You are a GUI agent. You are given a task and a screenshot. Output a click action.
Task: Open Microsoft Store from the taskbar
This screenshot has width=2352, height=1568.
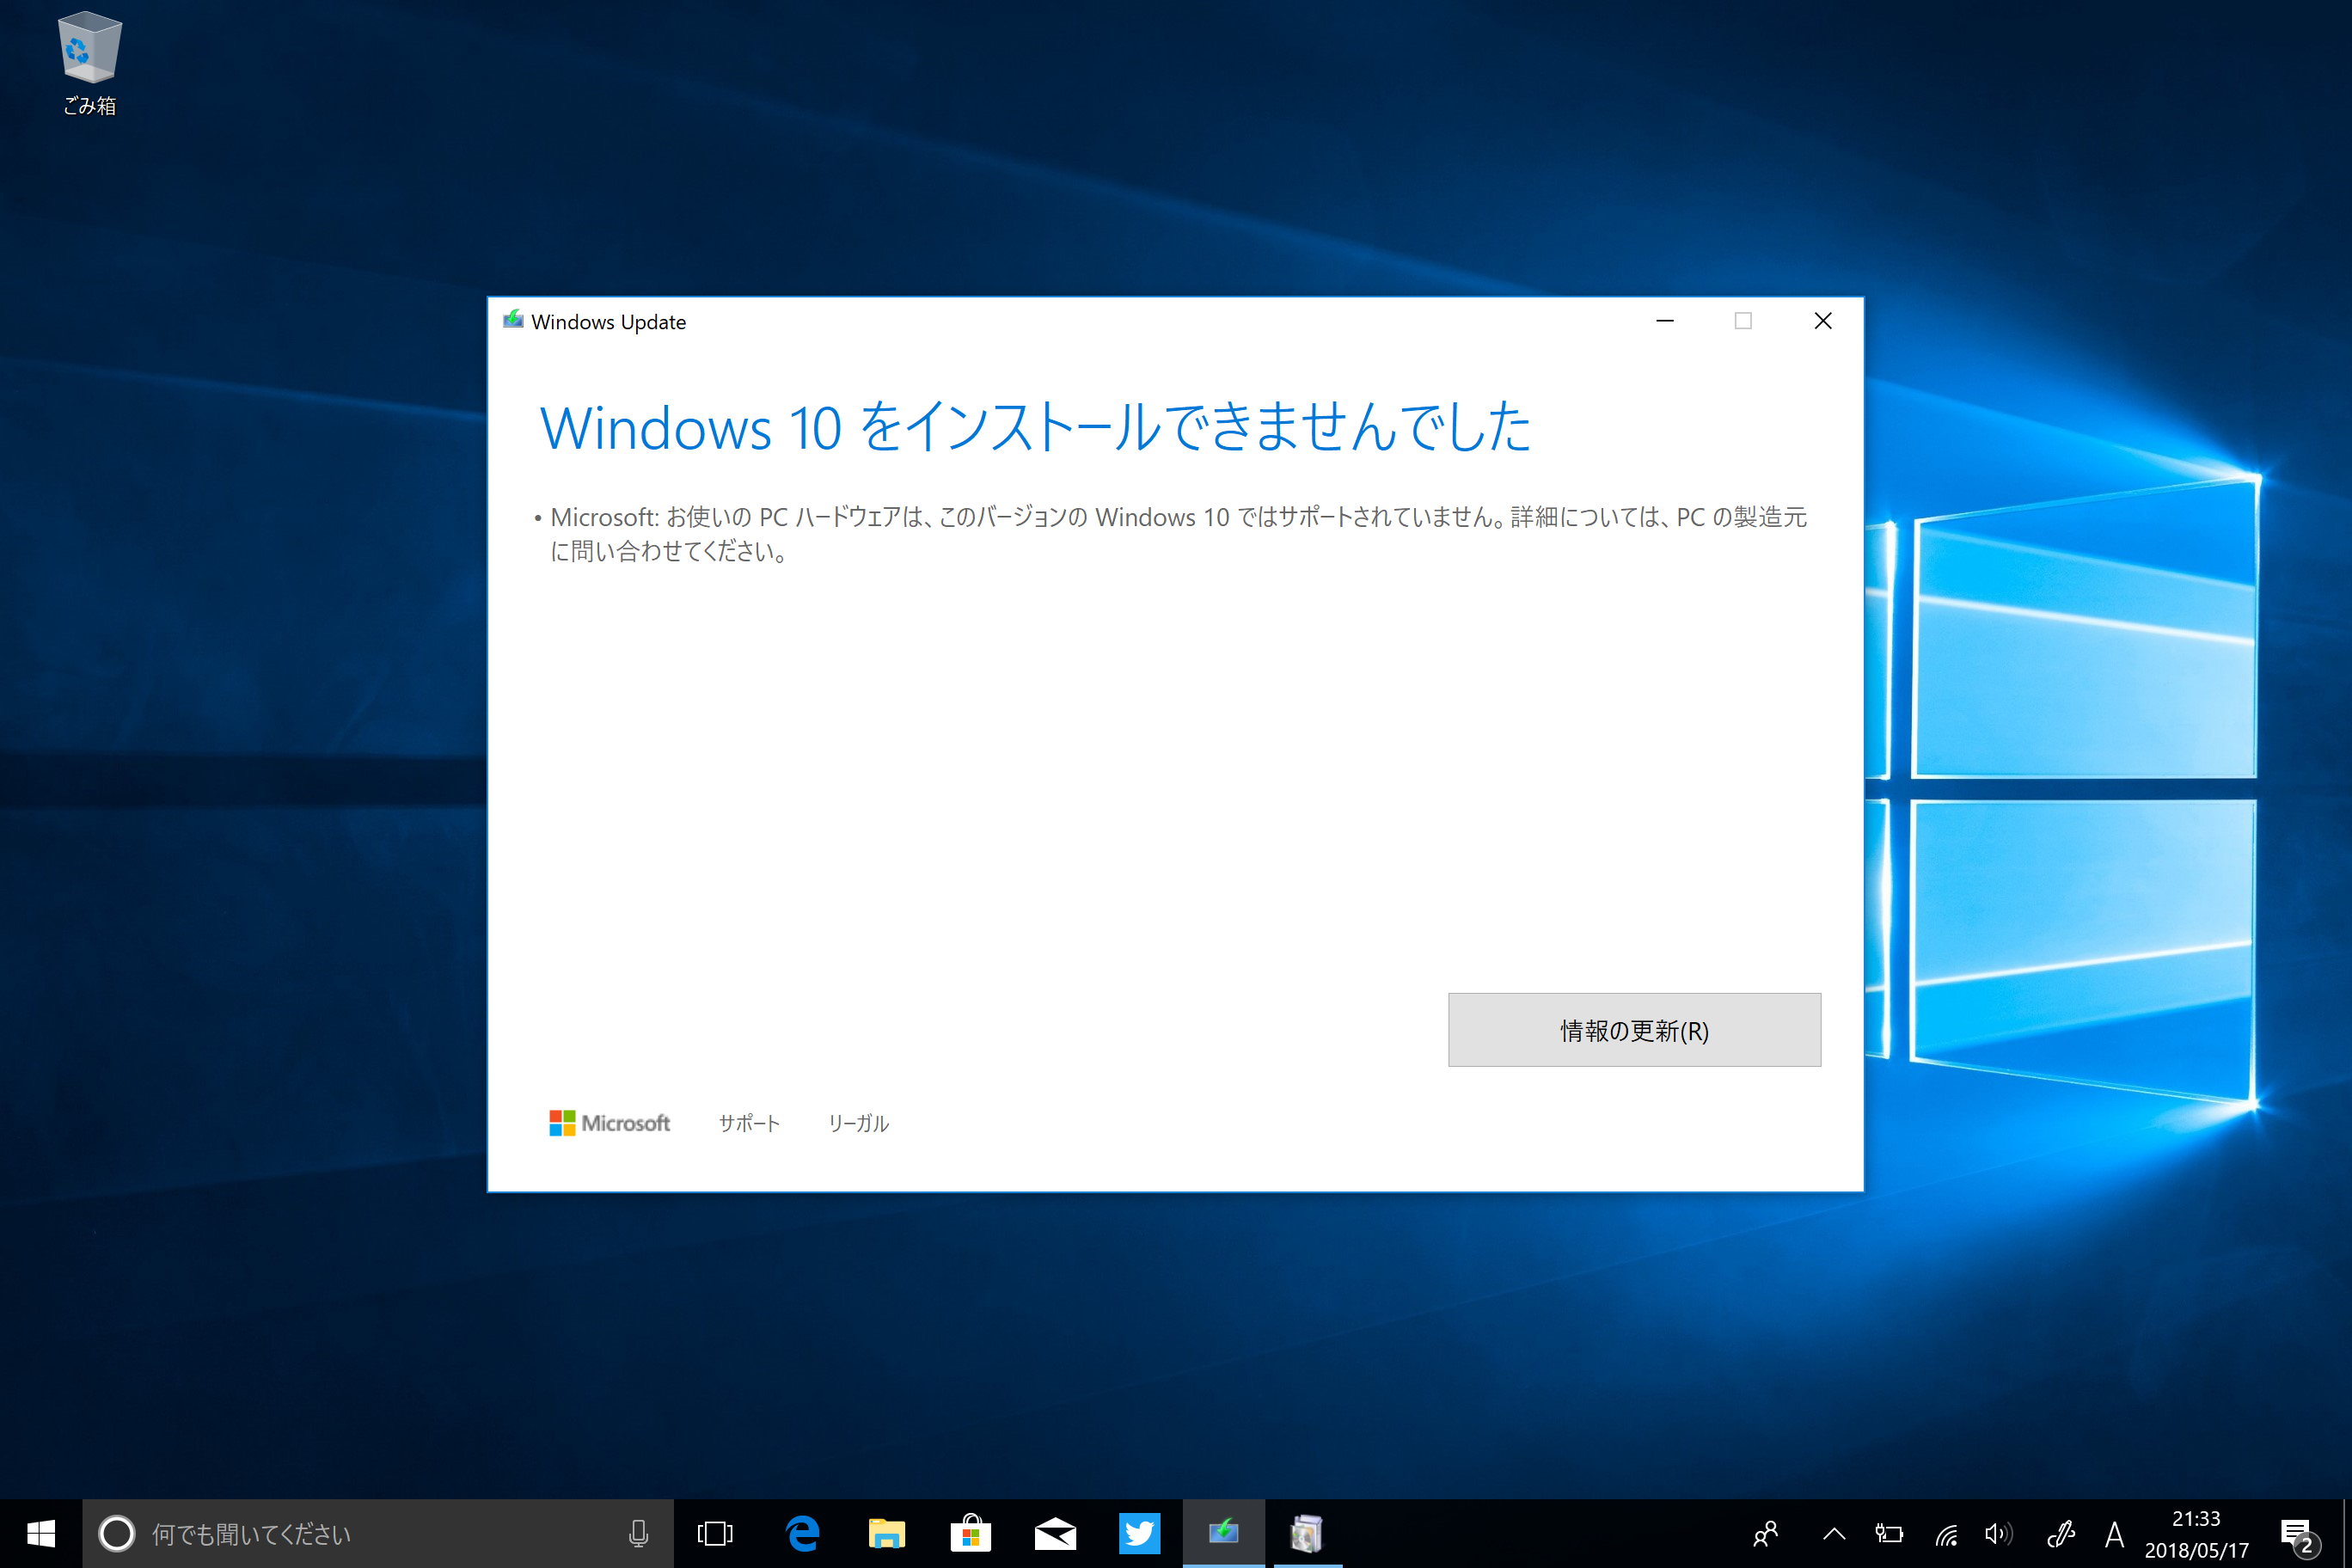(970, 1533)
